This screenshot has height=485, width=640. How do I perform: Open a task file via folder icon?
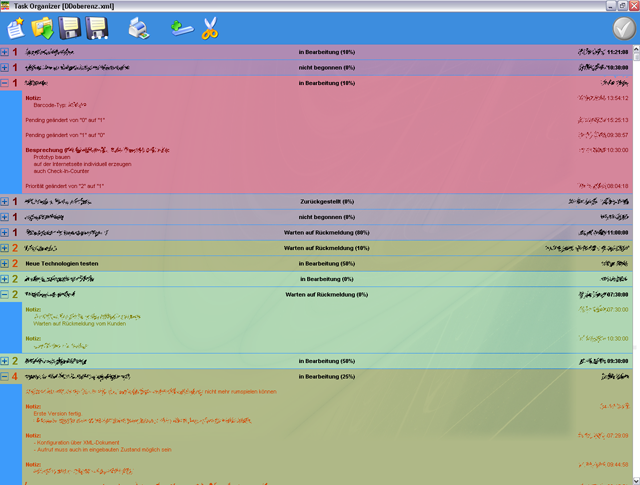point(43,28)
